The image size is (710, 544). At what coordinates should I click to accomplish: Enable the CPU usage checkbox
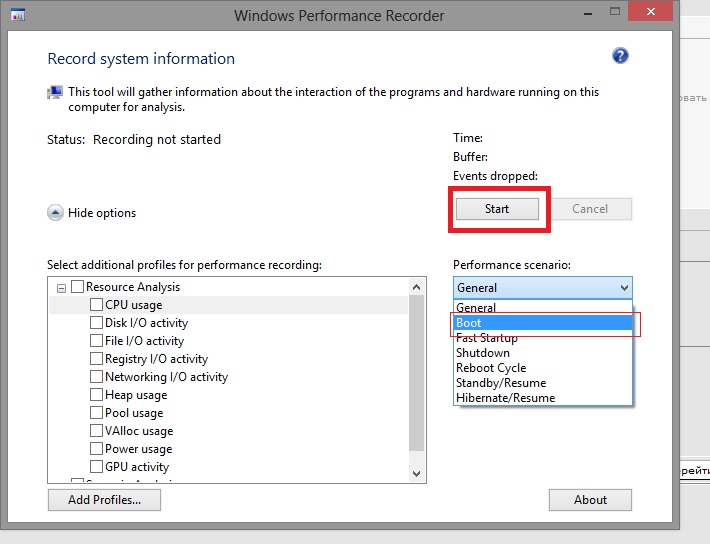(96, 304)
